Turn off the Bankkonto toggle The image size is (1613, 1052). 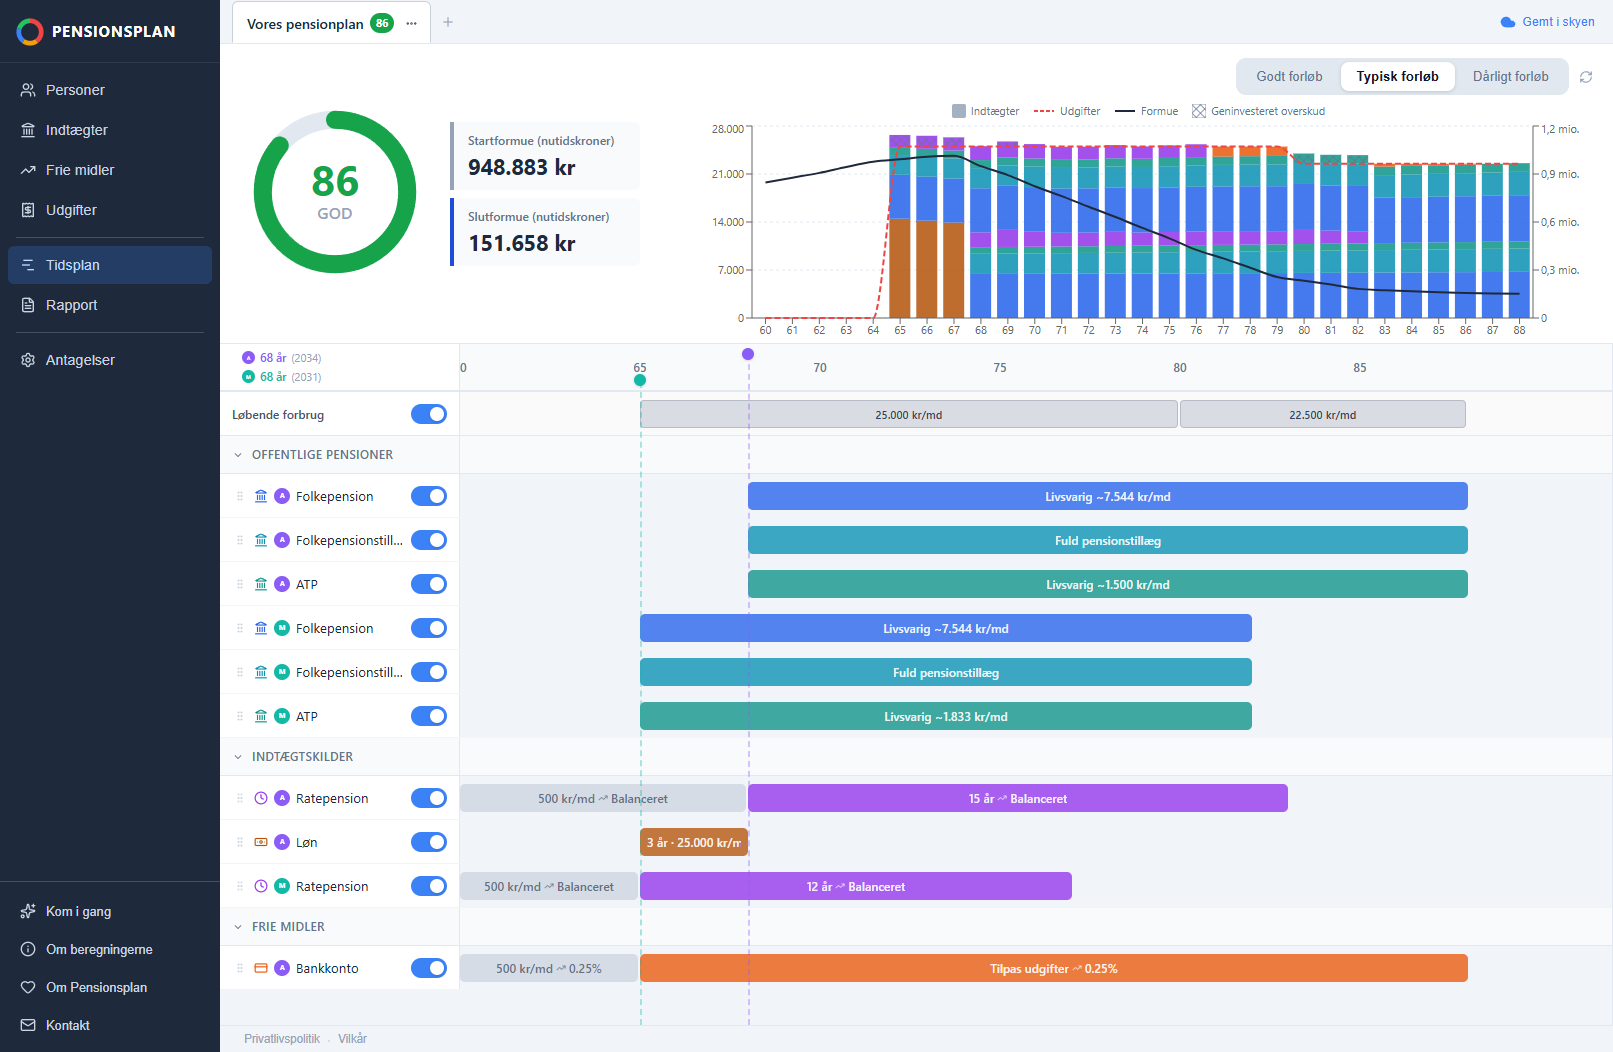[429, 968]
